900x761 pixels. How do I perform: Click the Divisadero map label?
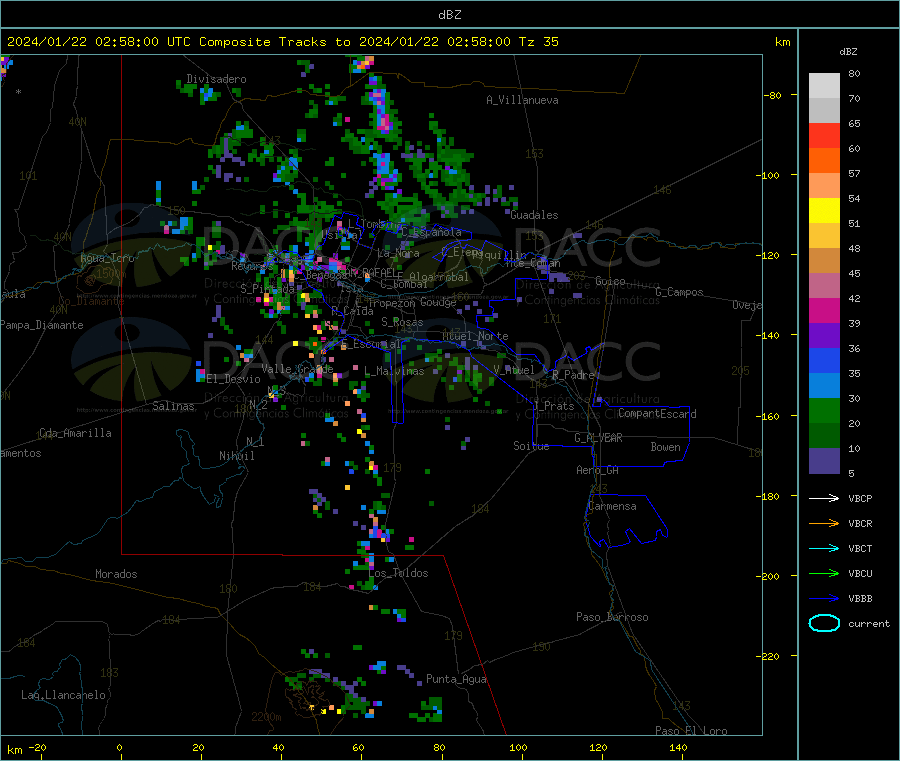(216, 79)
